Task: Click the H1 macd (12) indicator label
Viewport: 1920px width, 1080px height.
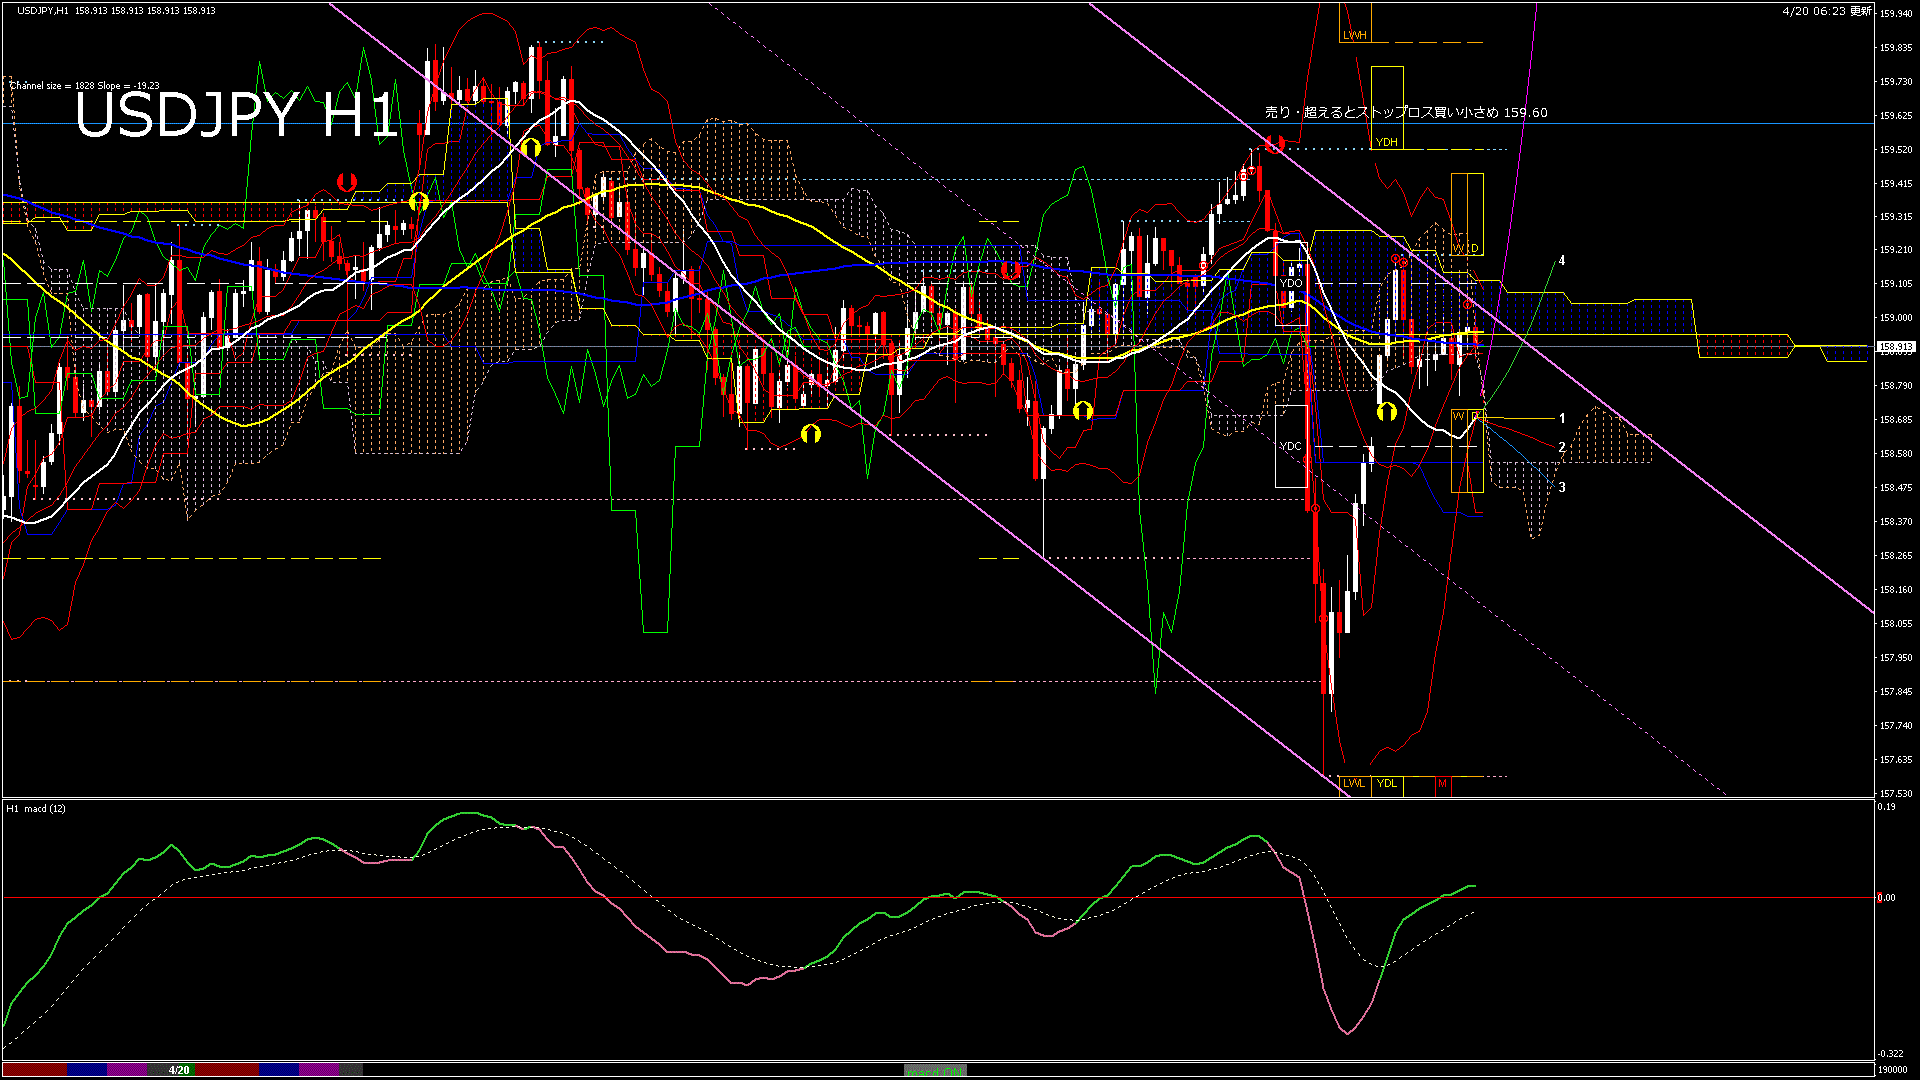Action: [36, 808]
